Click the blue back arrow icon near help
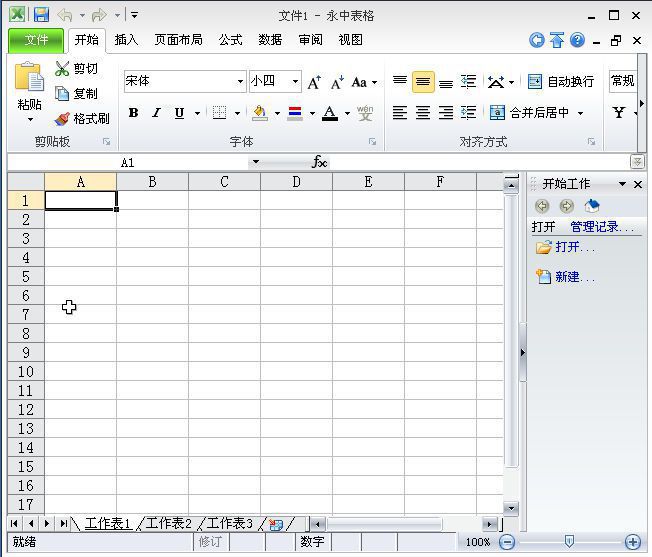 pos(537,40)
